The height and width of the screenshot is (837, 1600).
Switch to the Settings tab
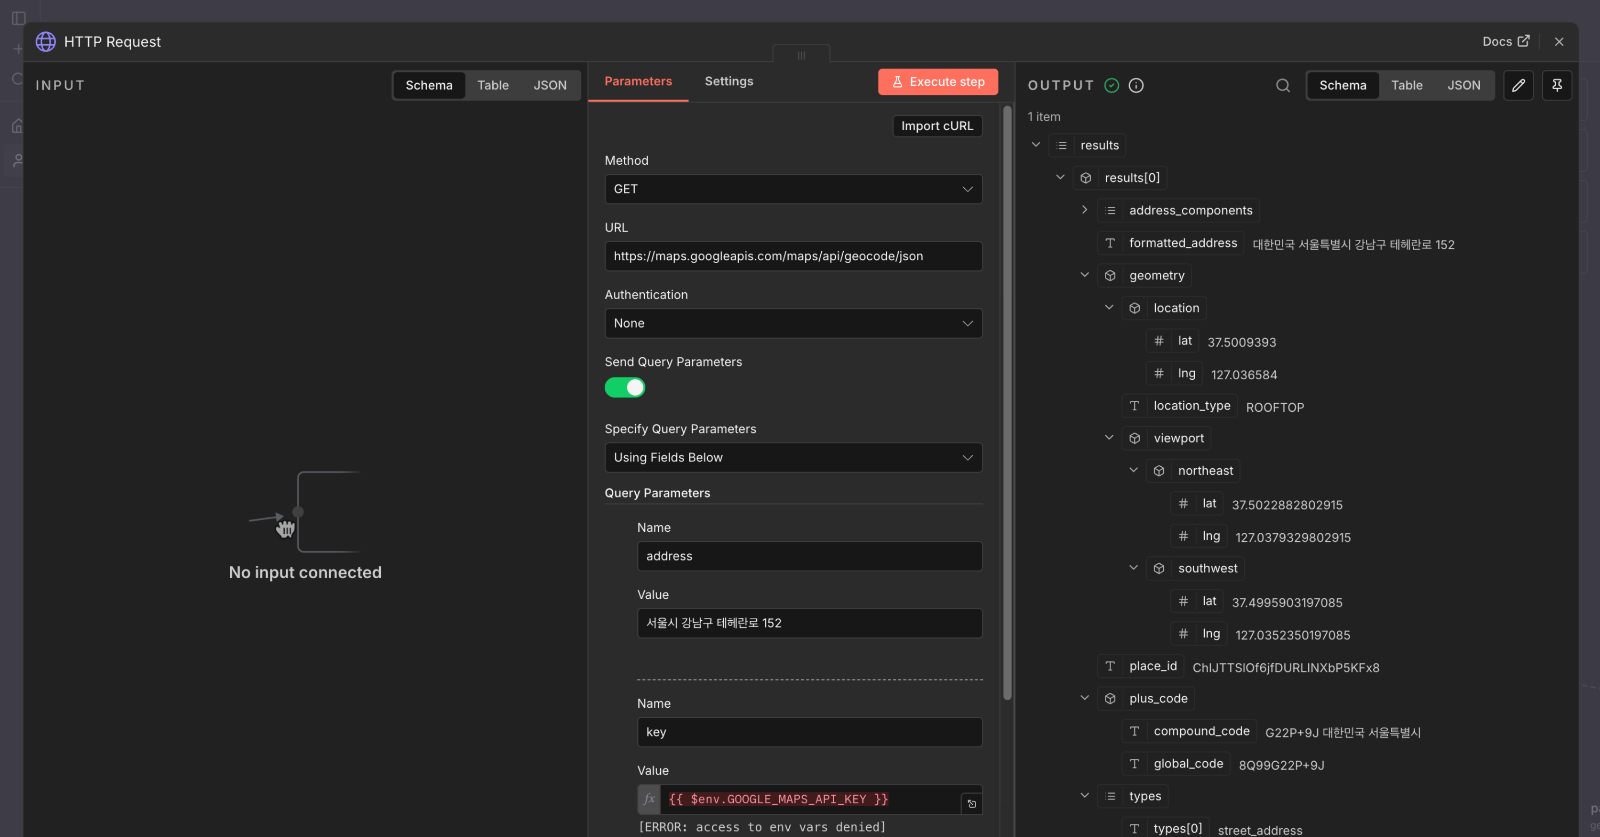[729, 81]
